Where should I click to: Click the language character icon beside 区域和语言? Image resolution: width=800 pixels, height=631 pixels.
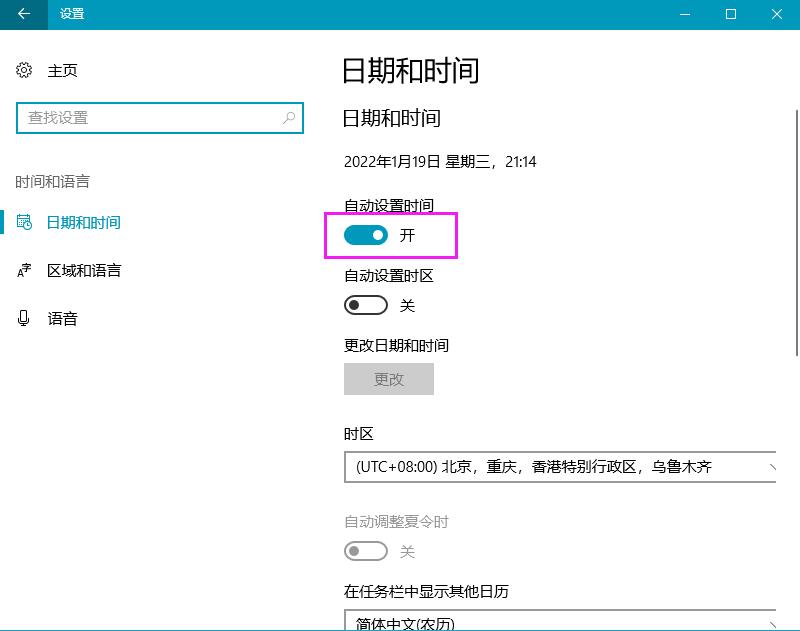[23, 270]
